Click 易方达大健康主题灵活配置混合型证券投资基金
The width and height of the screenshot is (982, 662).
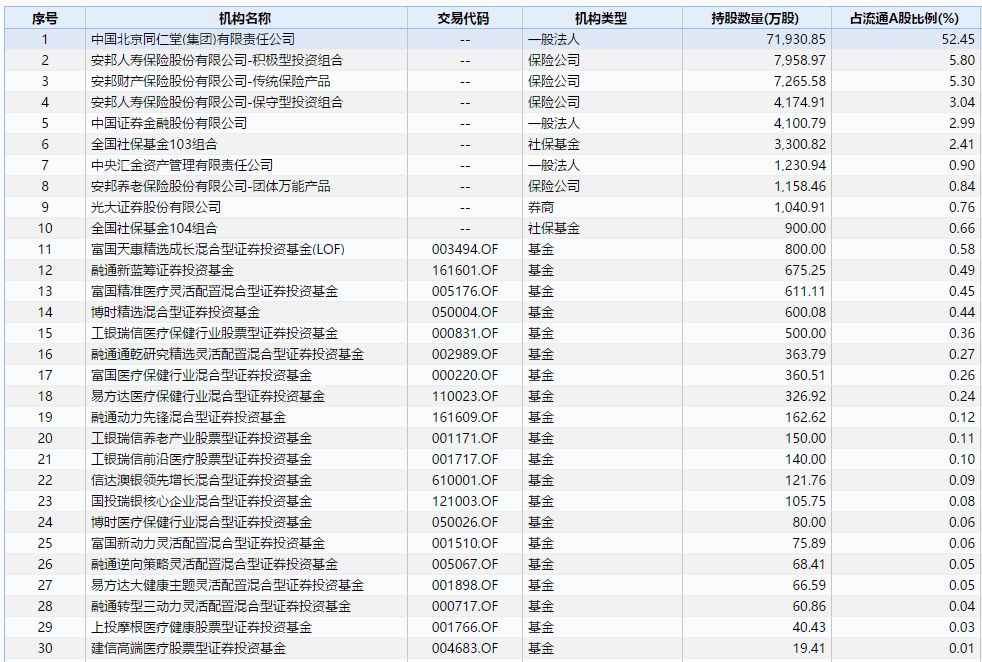[227, 585]
